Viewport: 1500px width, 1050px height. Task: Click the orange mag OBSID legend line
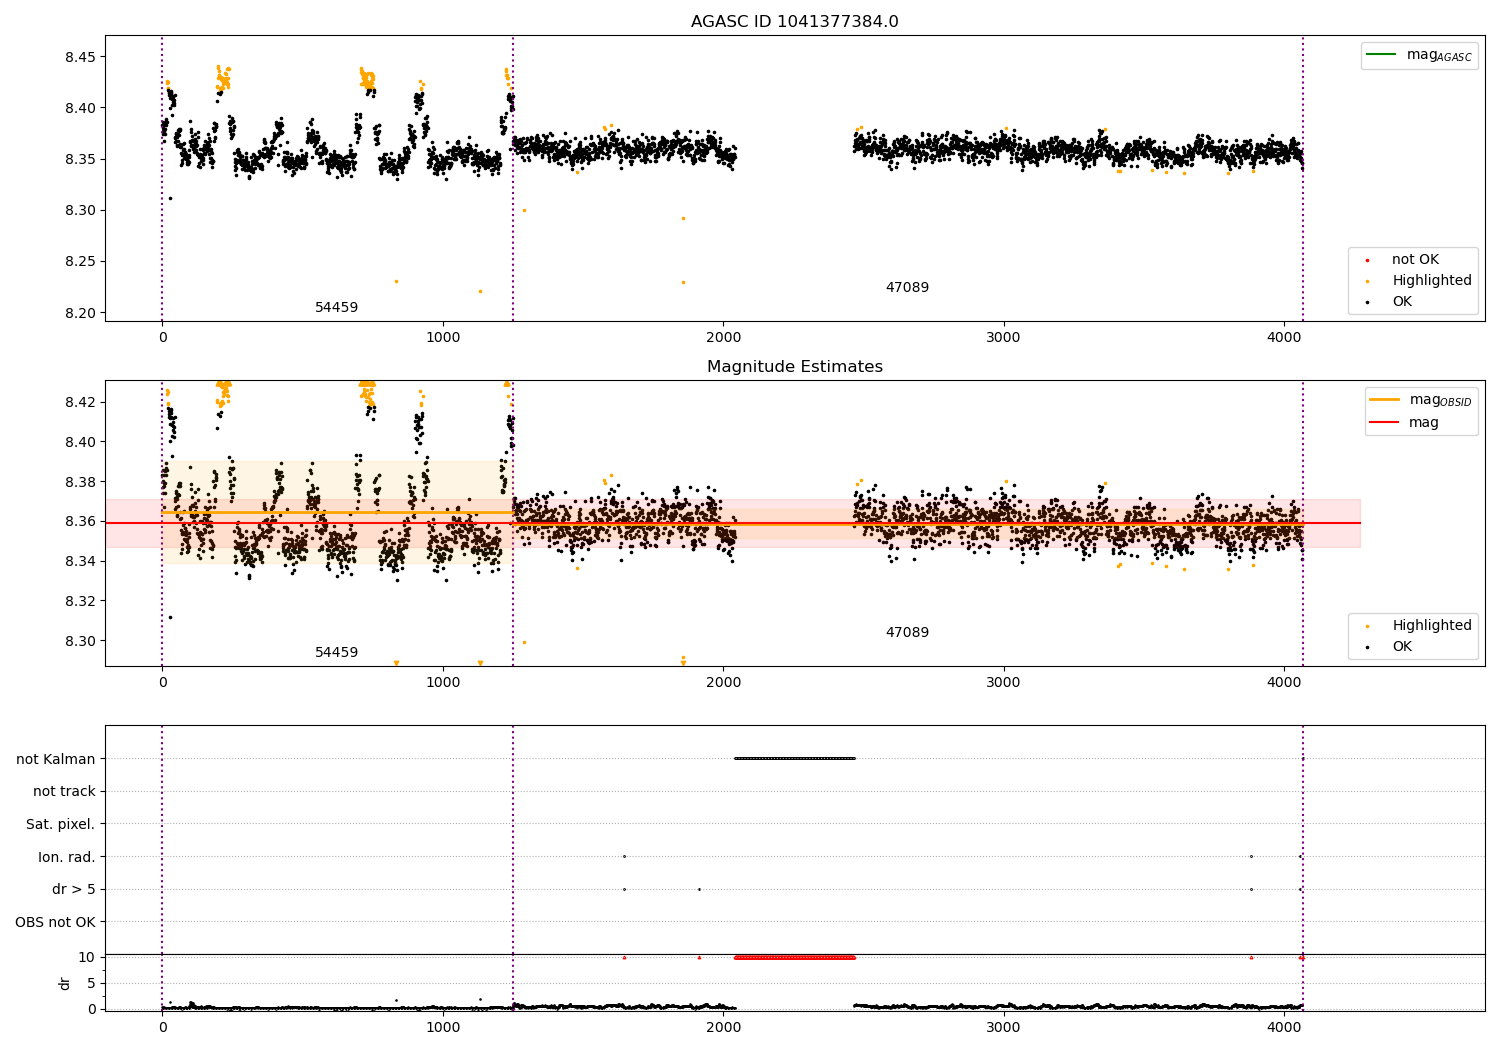click(x=1385, y=400)
